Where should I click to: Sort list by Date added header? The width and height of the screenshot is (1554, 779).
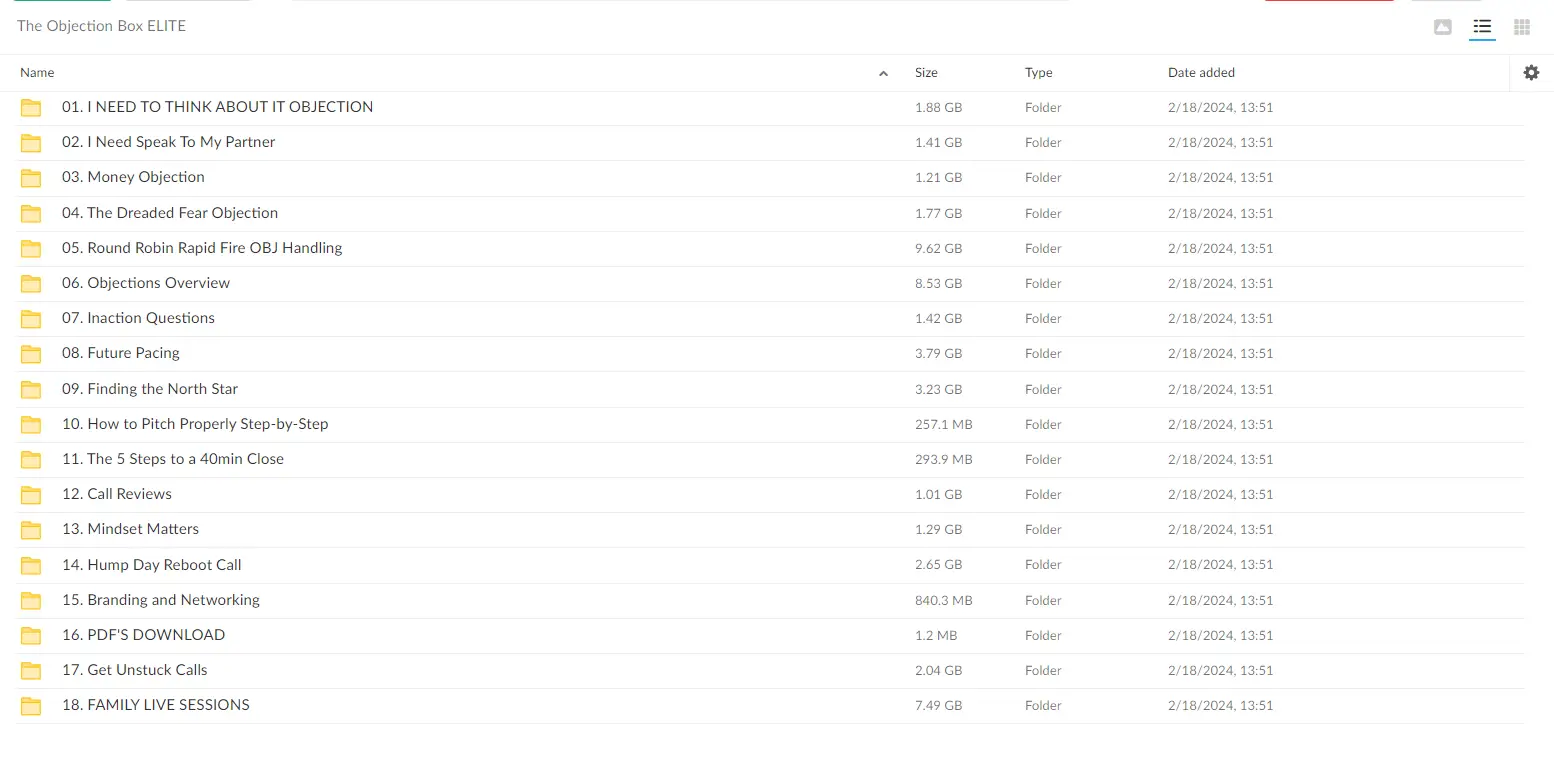pos(1201,72)
